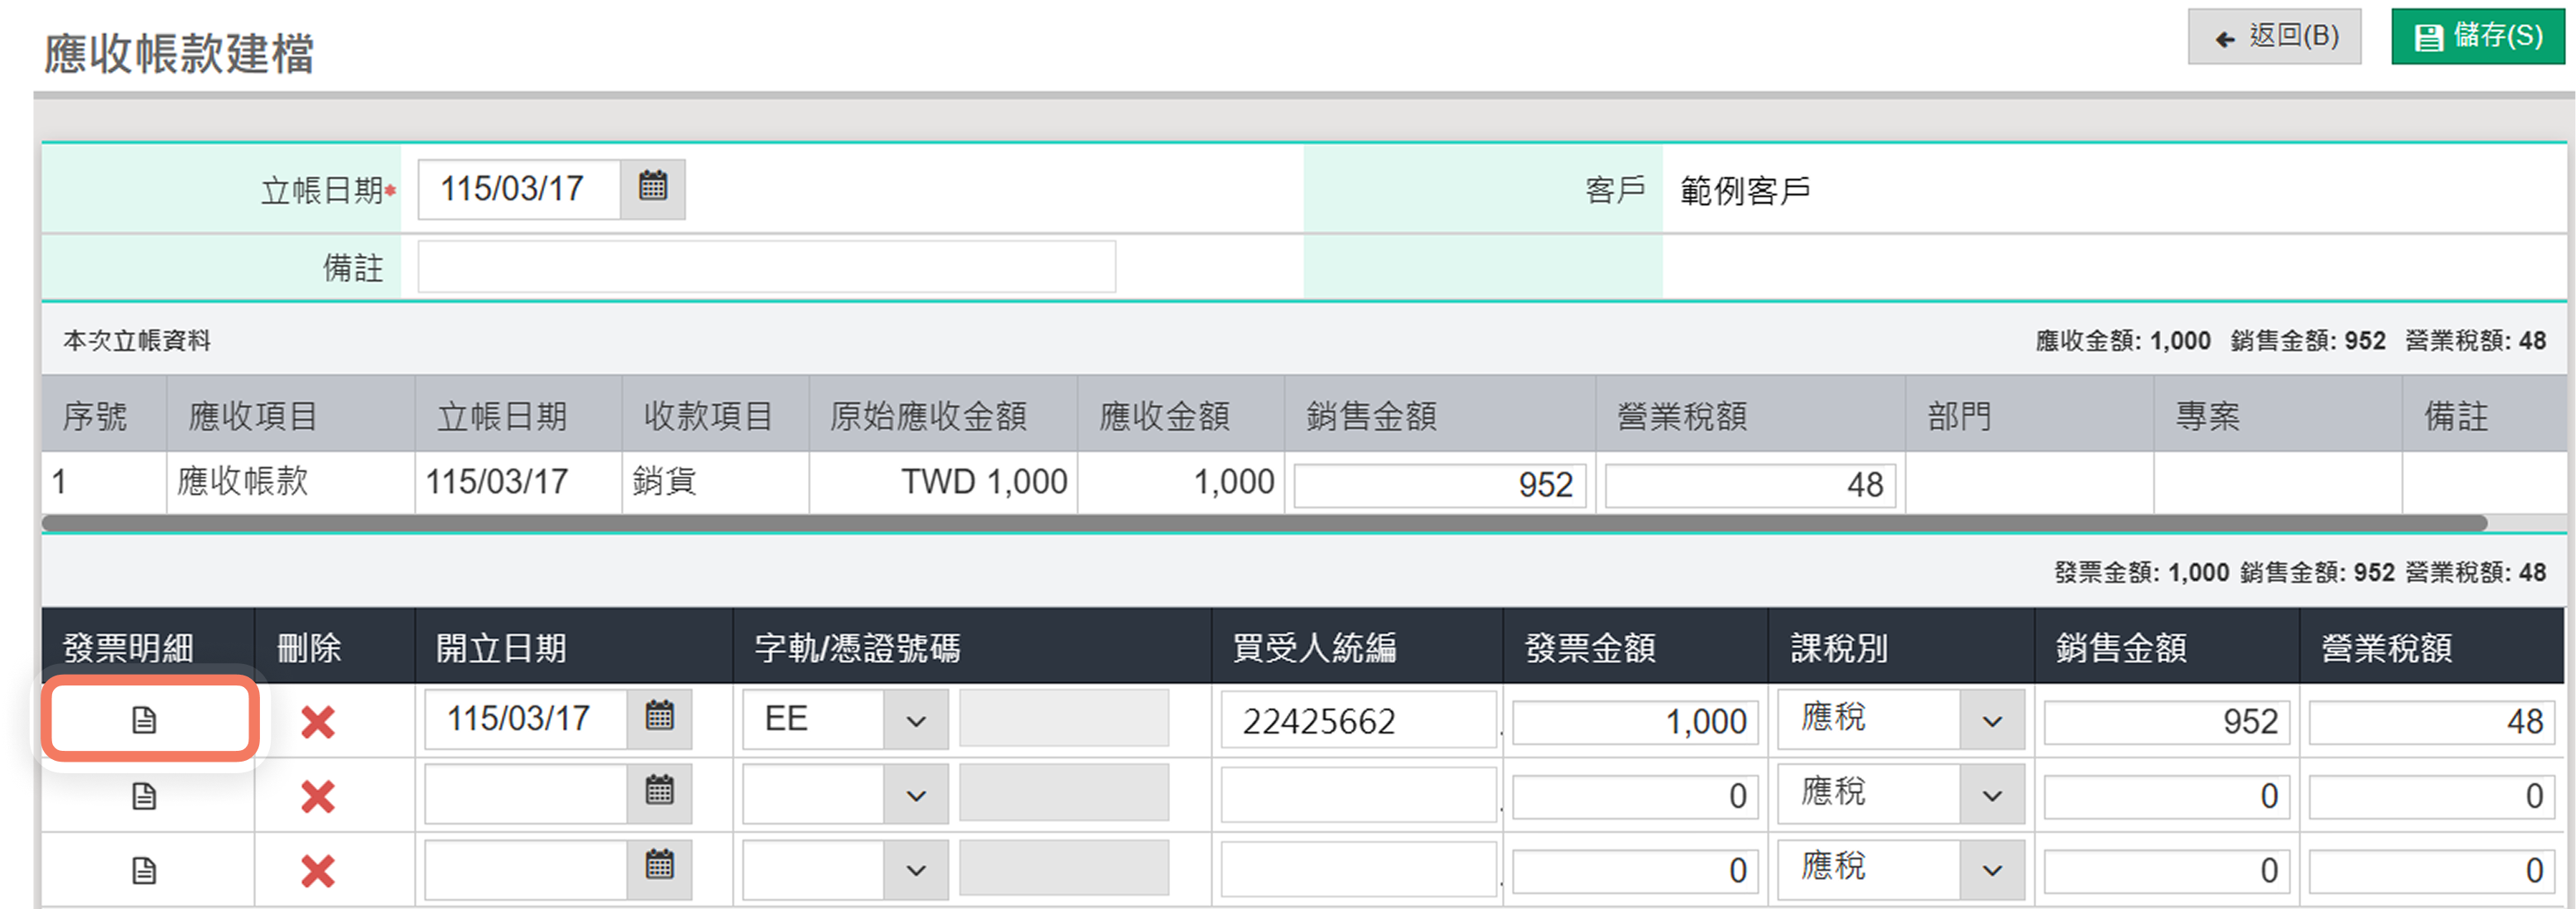Open calendar for first row 開立日期
This screenshot has width=2576, height=909.
click(659, 718)
